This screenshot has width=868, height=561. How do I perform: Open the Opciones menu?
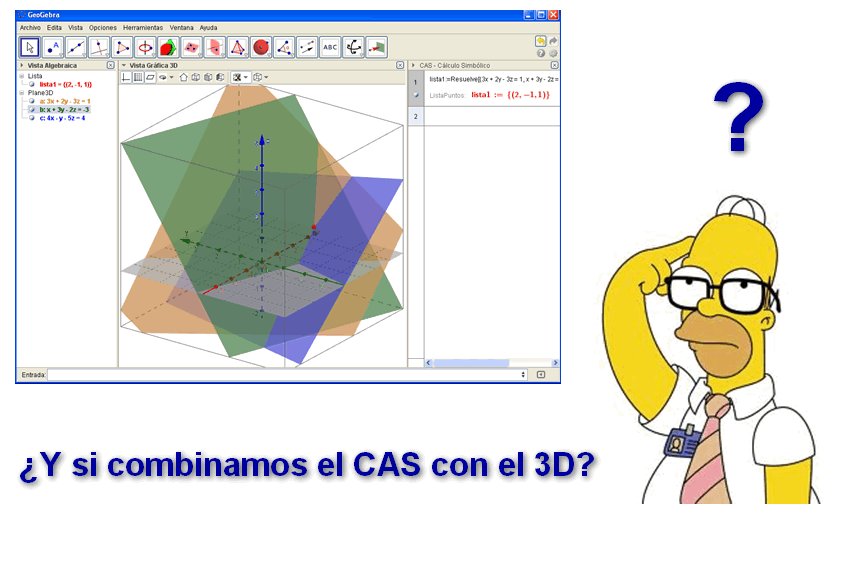click(103, 28)
